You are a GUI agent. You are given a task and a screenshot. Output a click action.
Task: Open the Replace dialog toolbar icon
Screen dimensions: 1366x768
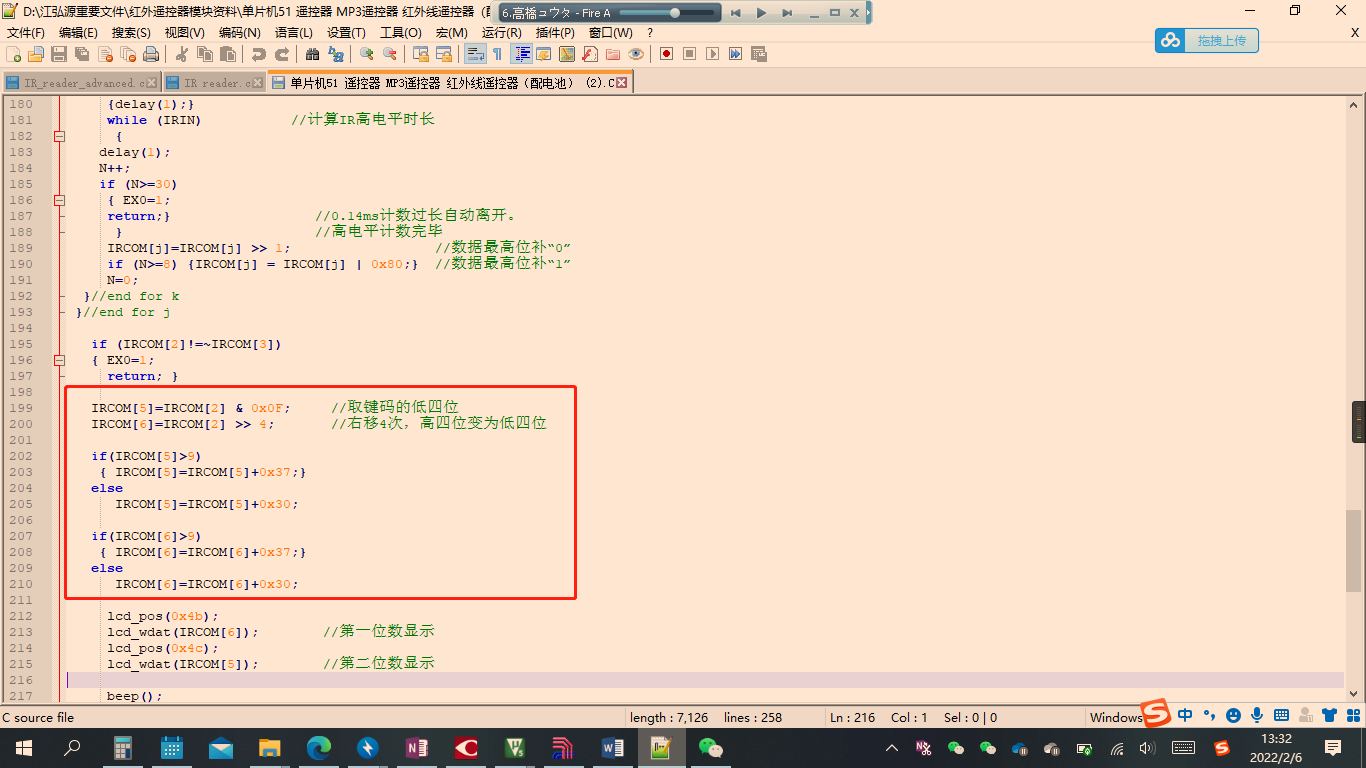[336, 54]
